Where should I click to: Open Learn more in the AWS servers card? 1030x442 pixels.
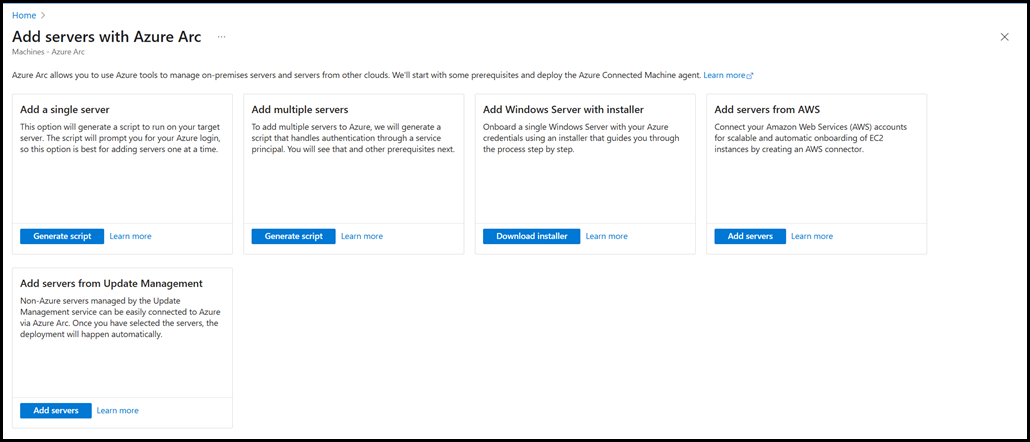coord(811,236)
